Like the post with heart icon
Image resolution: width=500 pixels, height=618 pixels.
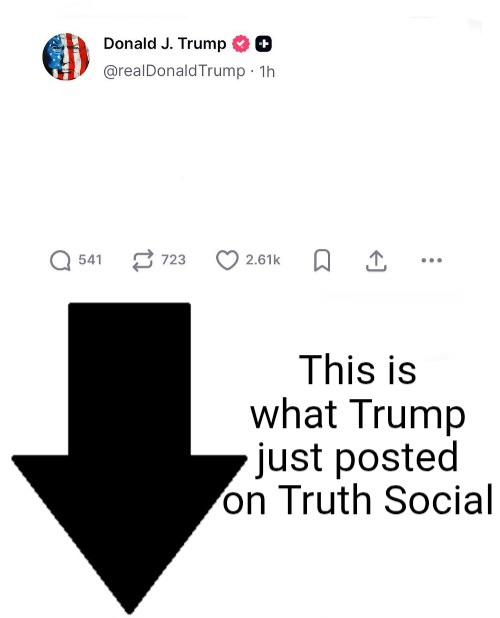[x=227, y=261]
